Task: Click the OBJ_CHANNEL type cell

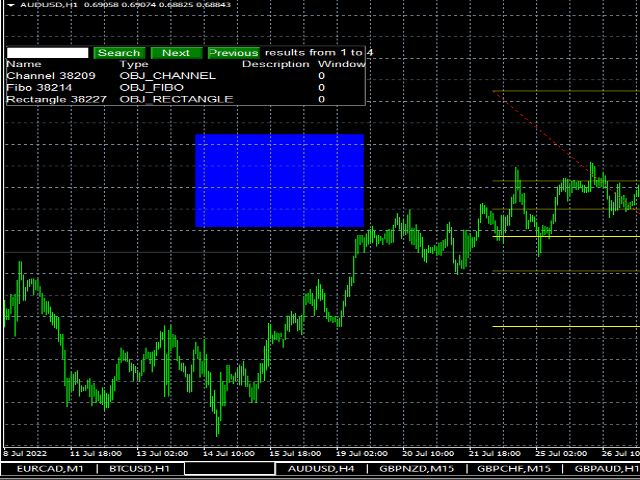Action: tap(167, 76)
